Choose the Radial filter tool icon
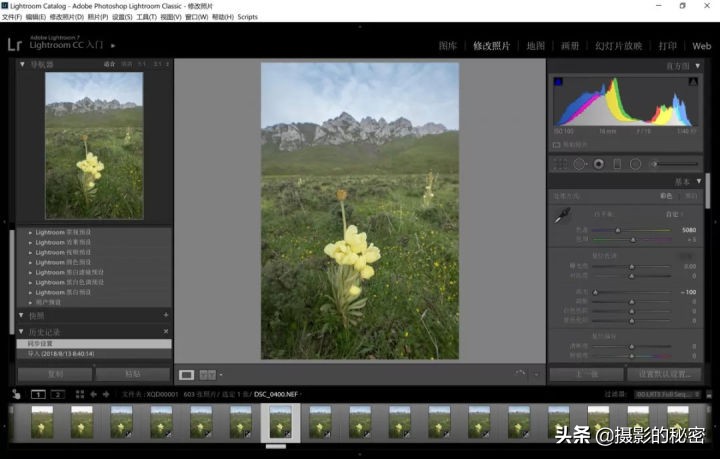The height and width of the screenshot is (459, 720). pos(635,163)
